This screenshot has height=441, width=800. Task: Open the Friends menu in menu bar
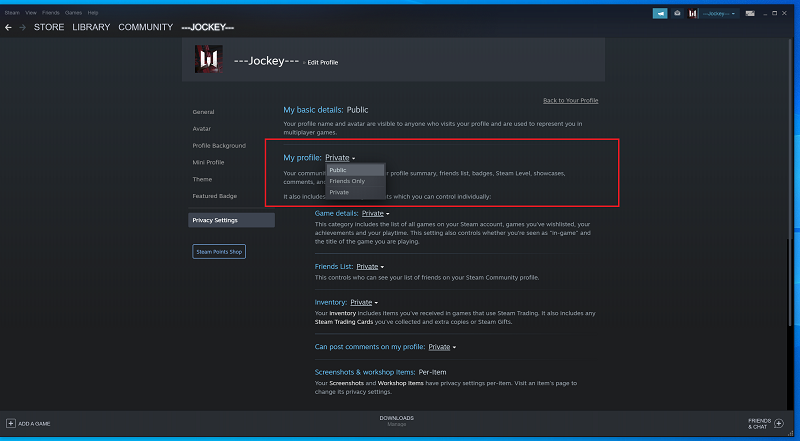[x=49, y=12]
